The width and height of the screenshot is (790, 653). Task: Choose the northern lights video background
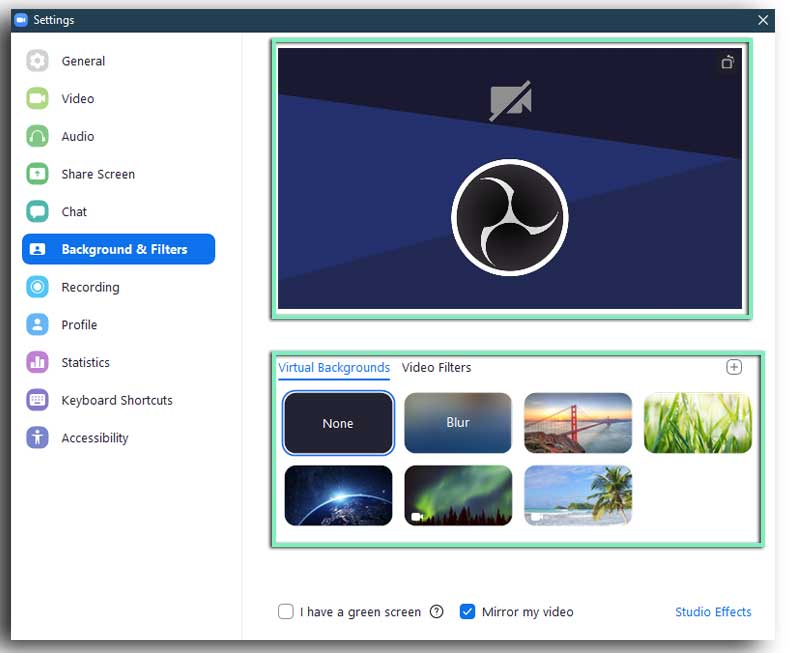[x=458, y=495]
